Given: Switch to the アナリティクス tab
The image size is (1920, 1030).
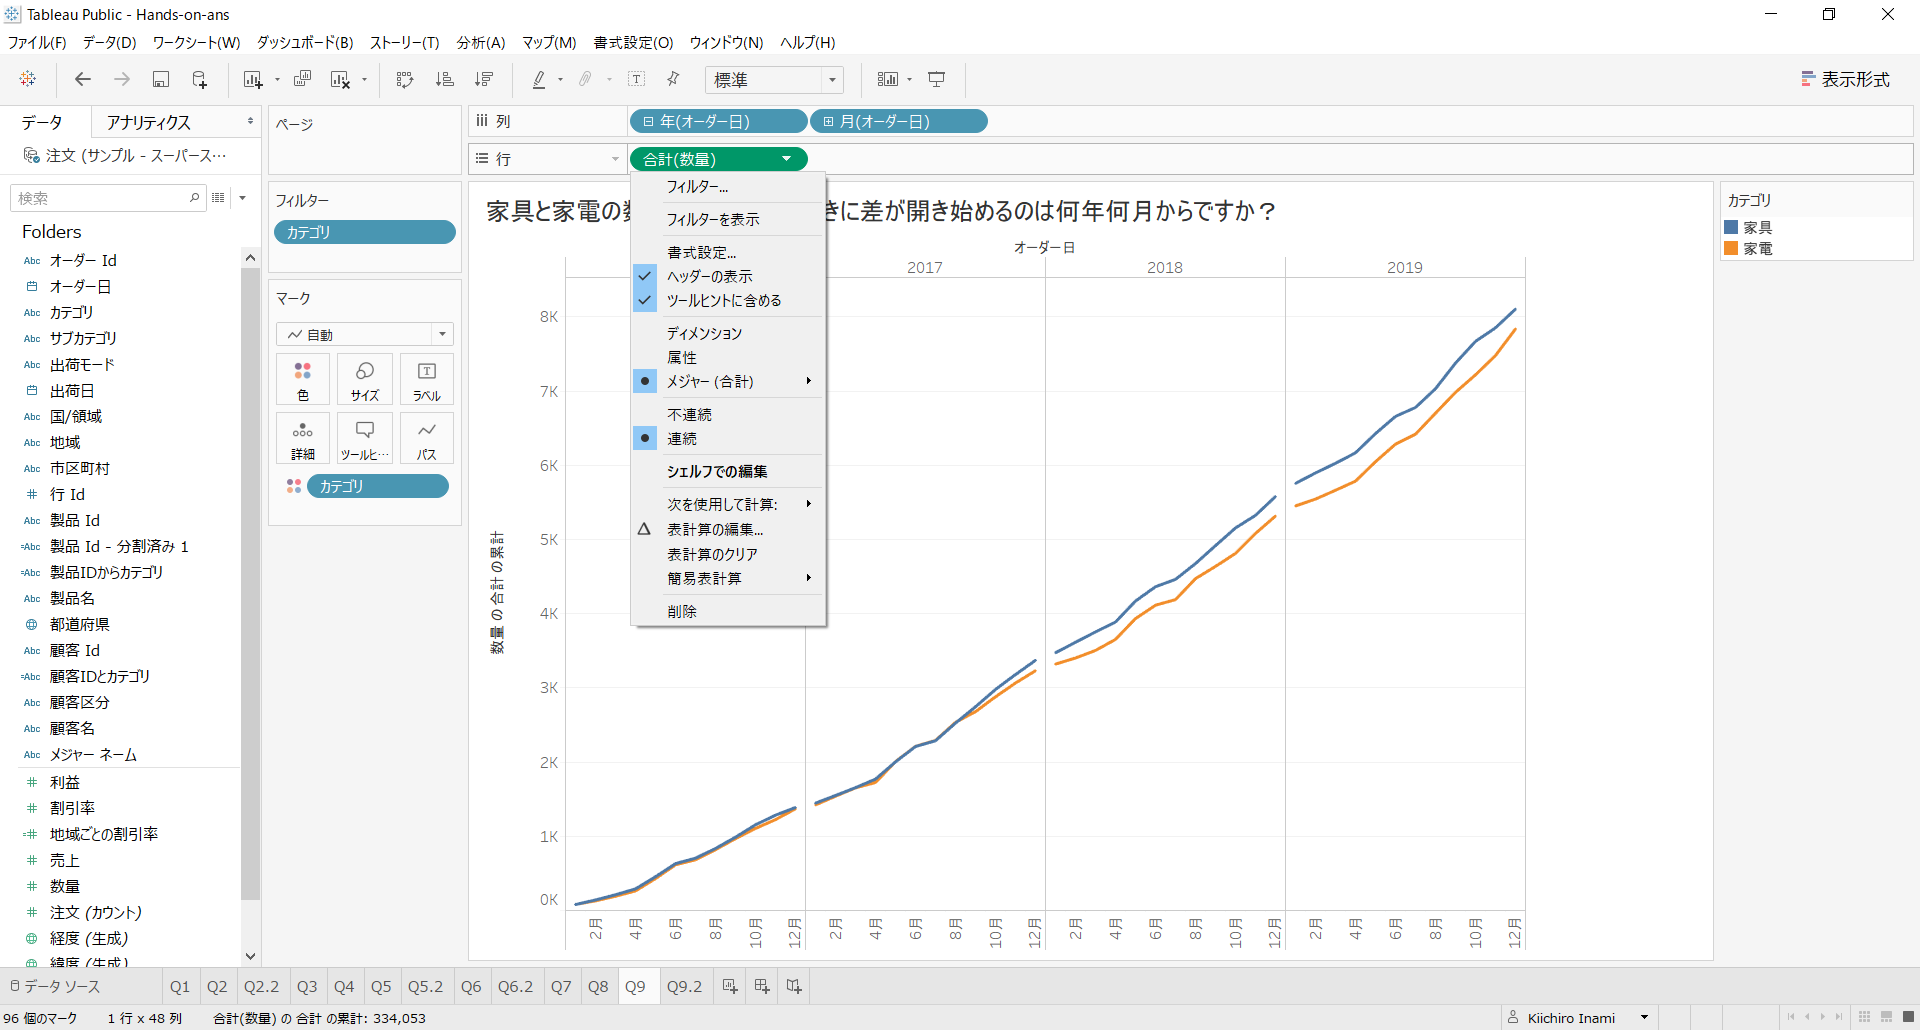Looking at the screenshot, I should [x=149, y=122].
